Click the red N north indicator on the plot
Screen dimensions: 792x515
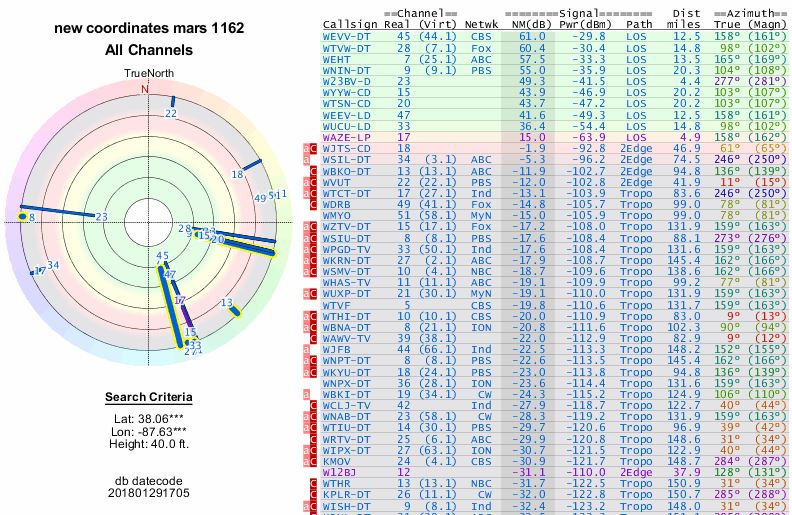tap(145, 89)
